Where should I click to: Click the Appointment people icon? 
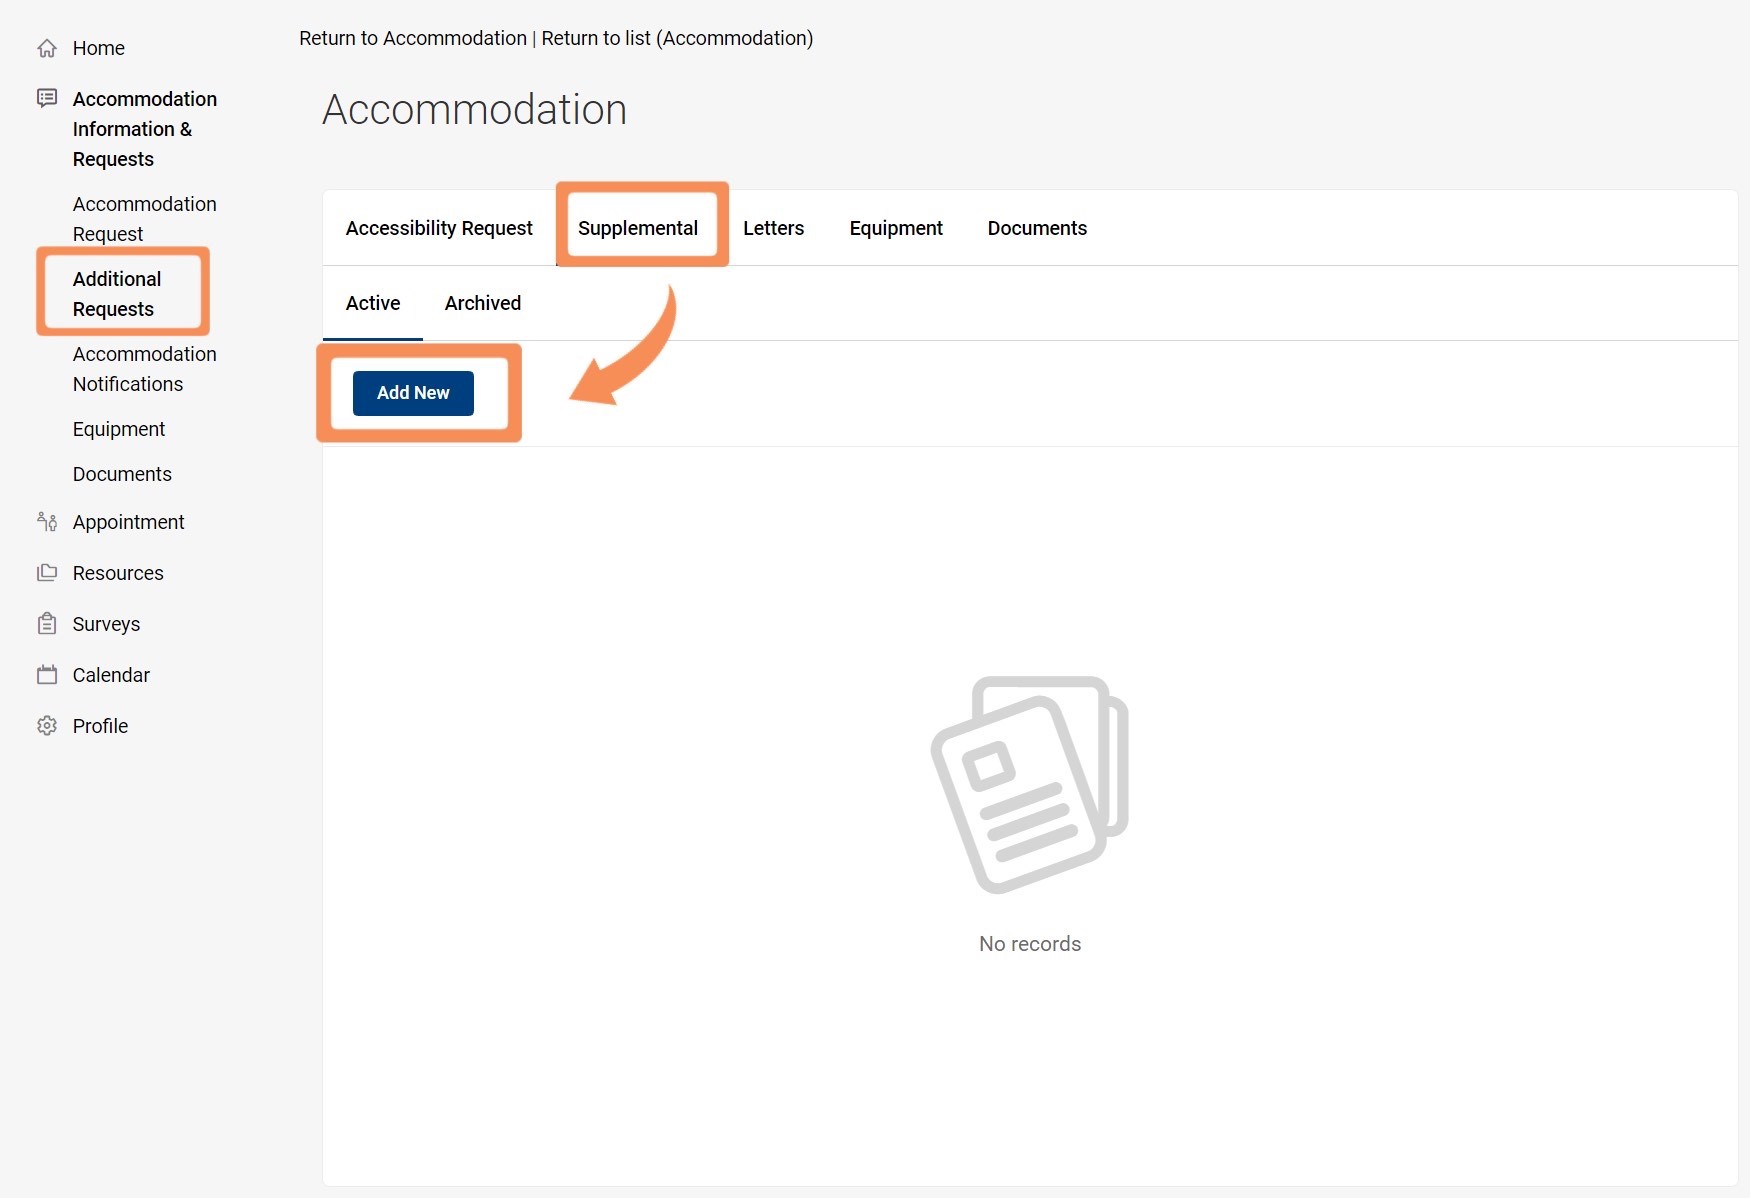(x=47, y=521)
